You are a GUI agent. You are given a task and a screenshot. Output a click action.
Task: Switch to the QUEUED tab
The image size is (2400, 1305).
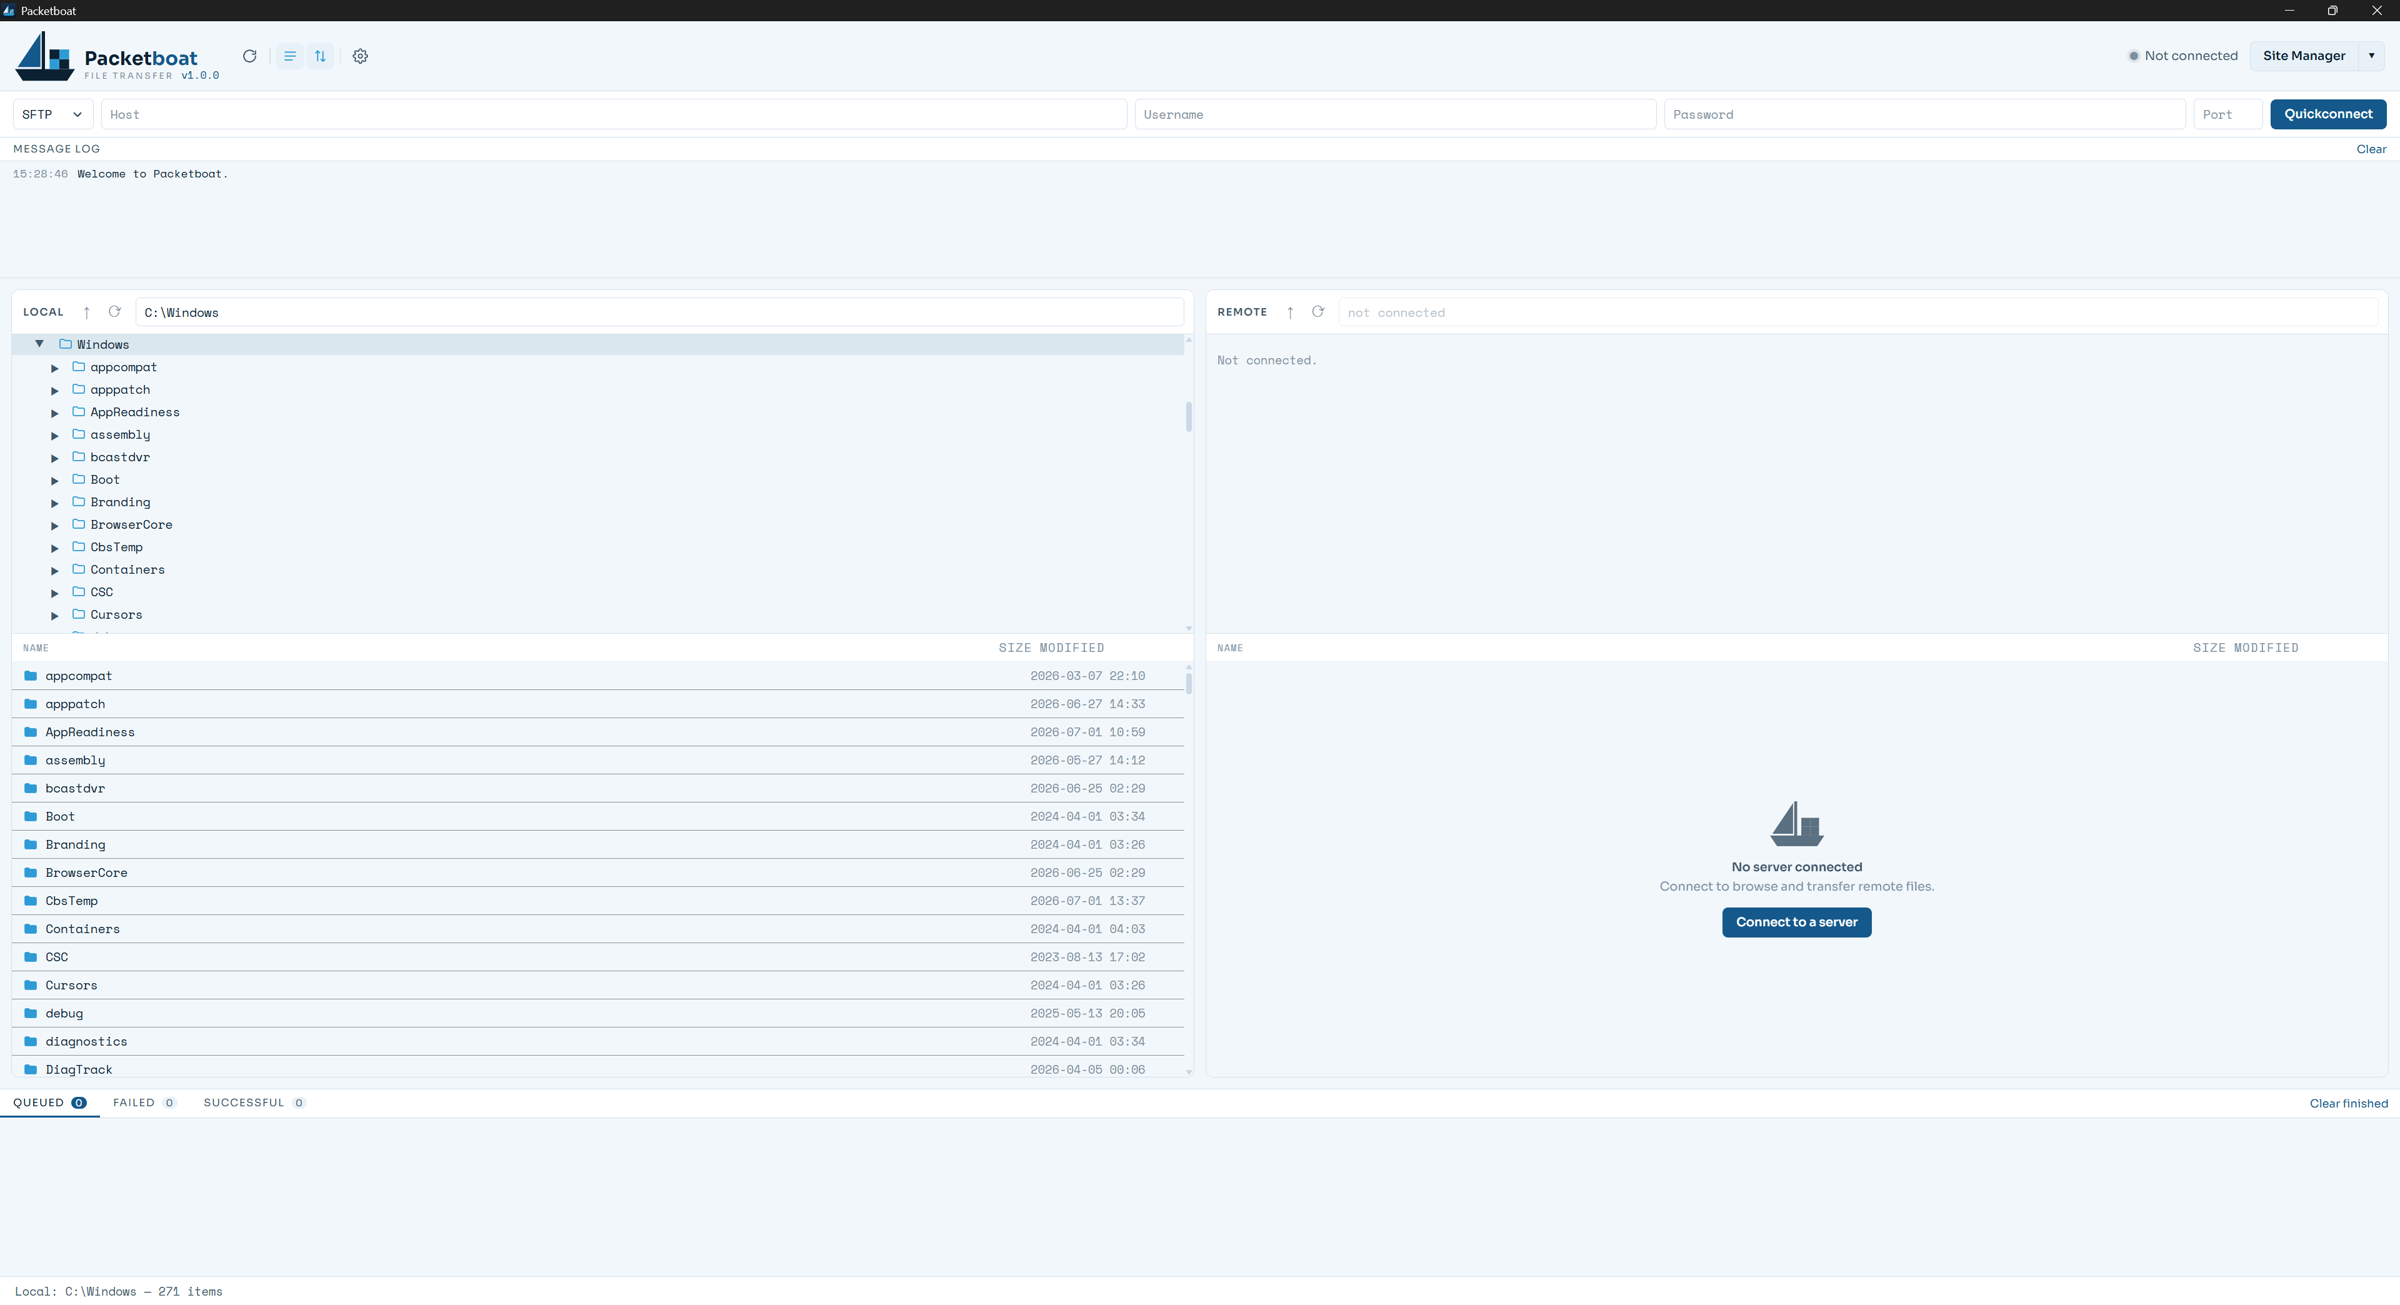pos(49,1102)
